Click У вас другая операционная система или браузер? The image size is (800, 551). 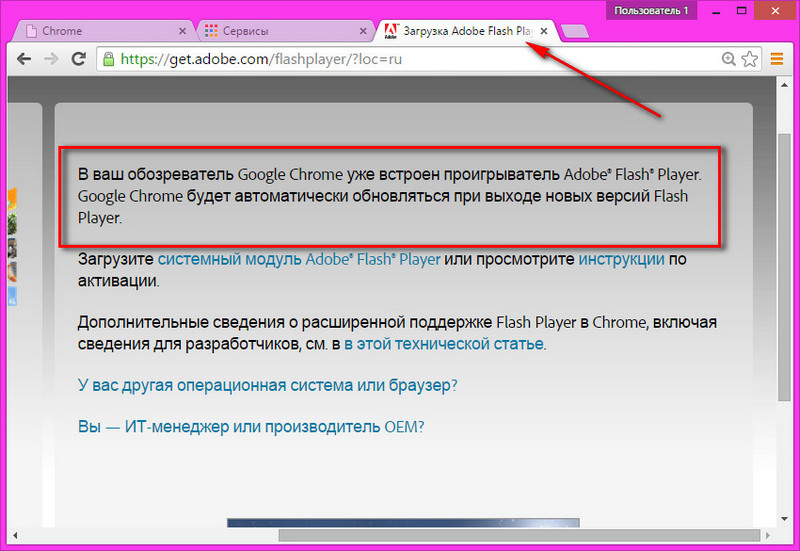pos(268,385)
